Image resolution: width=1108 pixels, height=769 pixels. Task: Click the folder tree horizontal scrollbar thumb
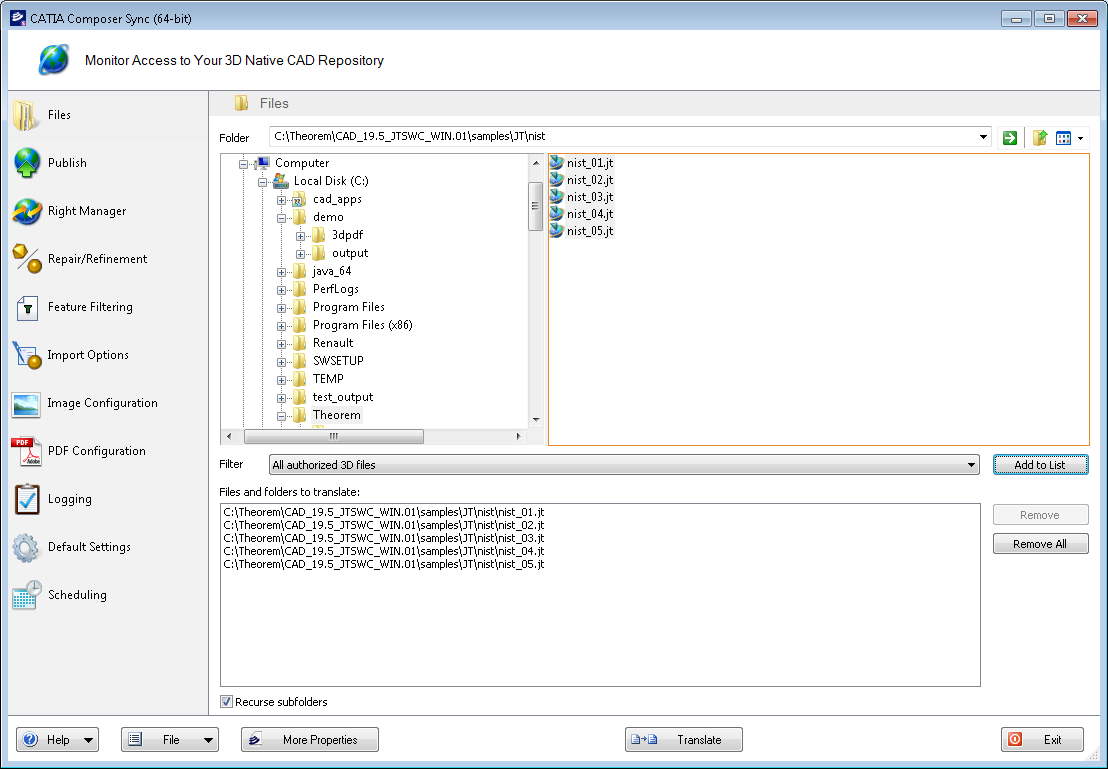[x=334, y=436]
